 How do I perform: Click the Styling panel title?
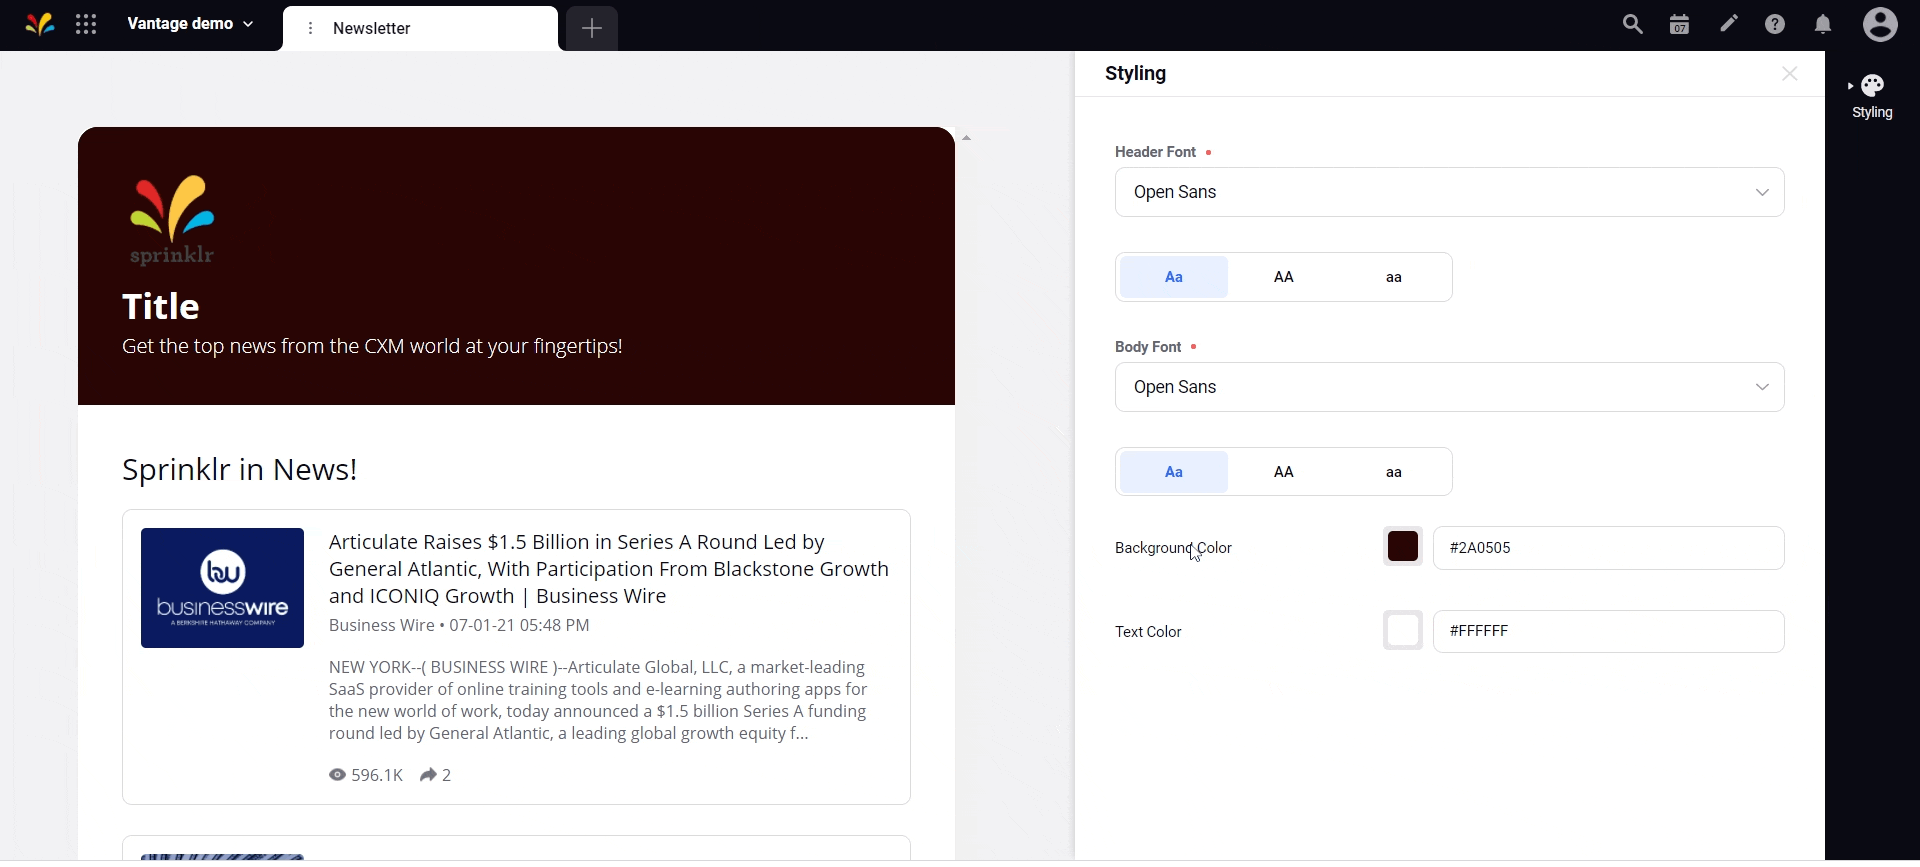point(1136,74)
